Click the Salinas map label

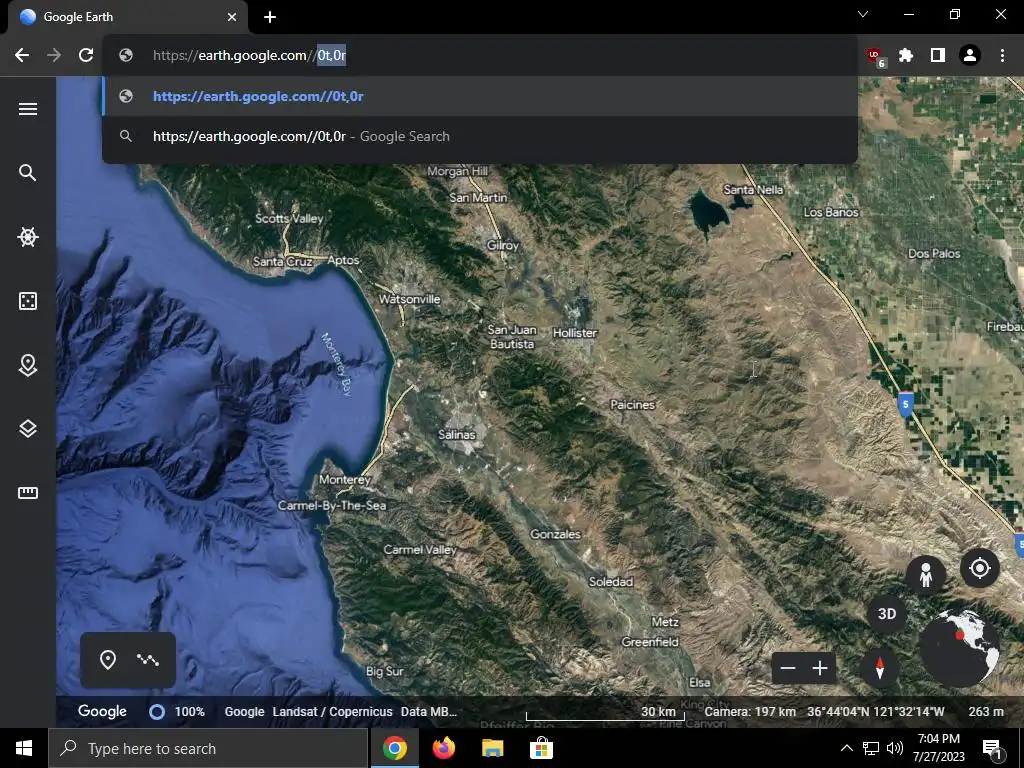456,434
